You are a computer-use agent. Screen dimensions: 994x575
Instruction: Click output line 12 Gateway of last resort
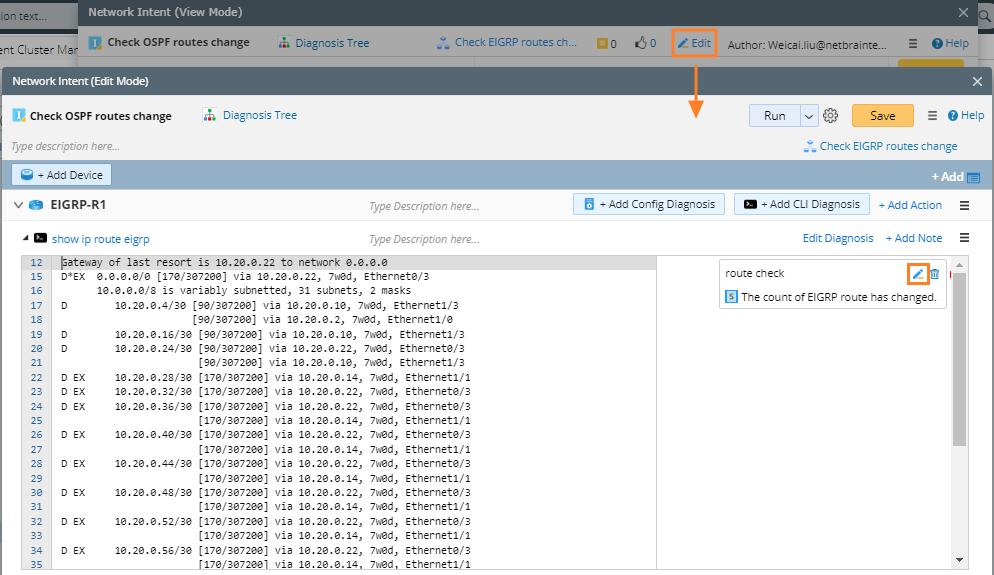pyautogui.click(x=224, y=262)
